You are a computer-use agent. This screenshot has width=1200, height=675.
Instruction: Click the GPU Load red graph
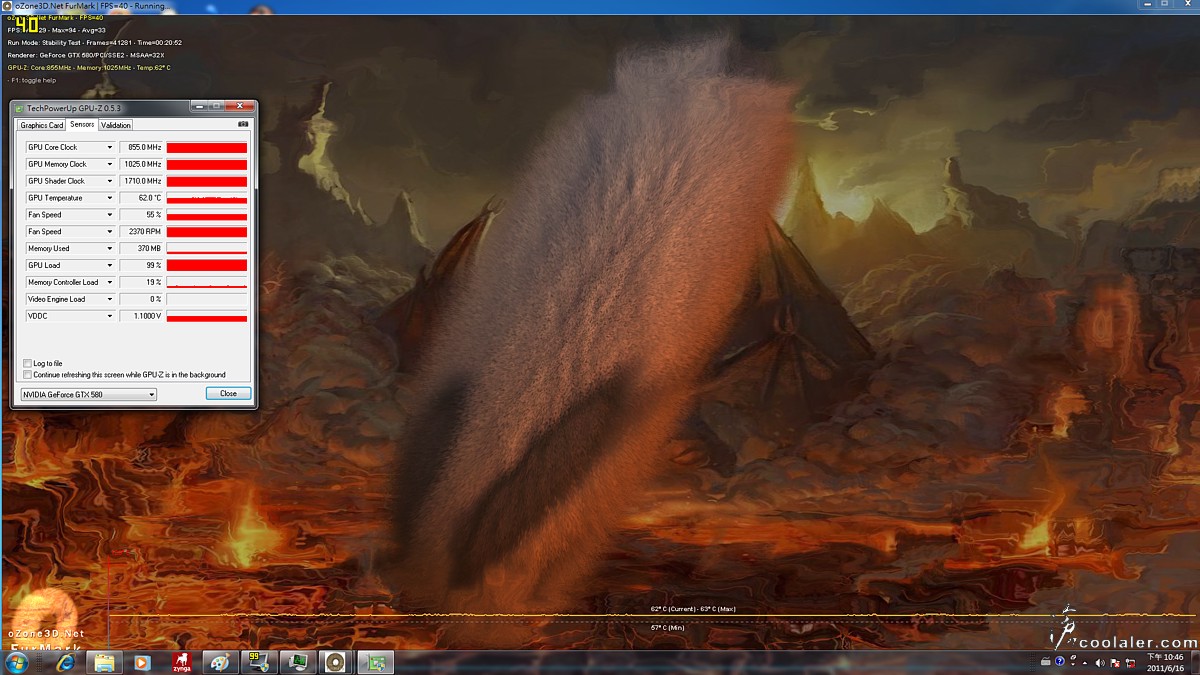click(207, 265)
